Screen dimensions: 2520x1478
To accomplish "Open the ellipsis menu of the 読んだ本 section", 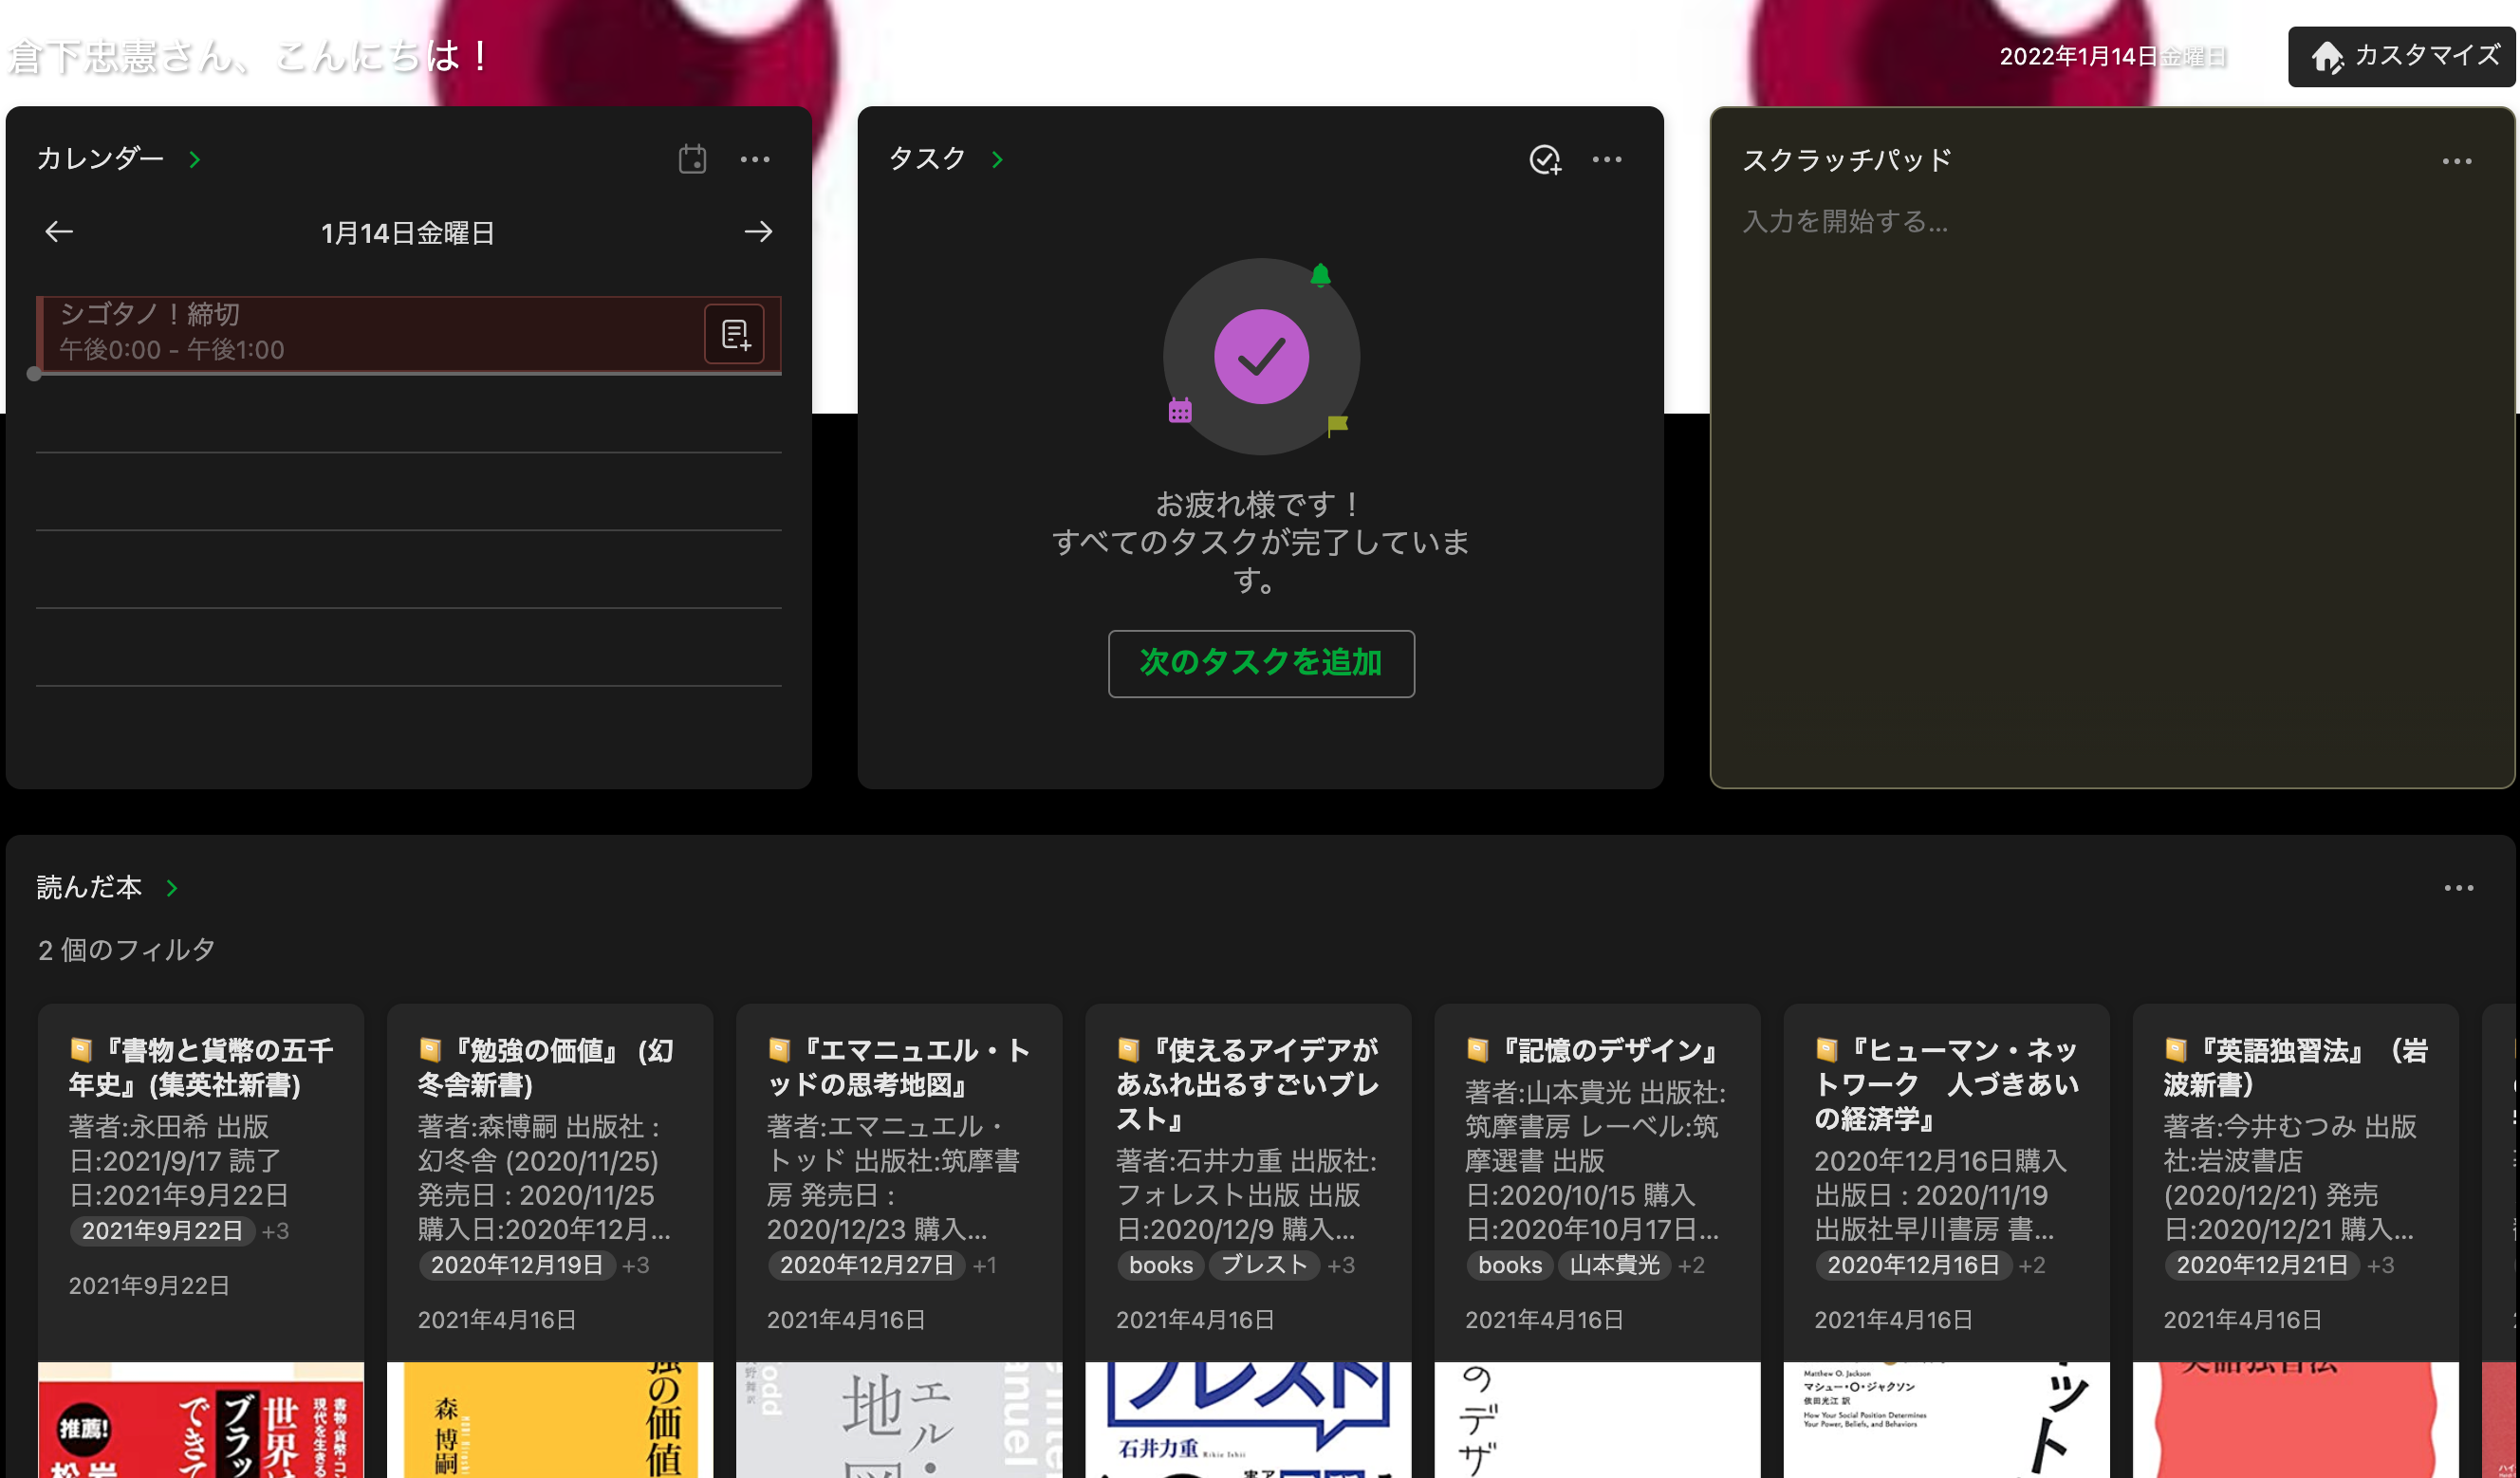I will click(2458, 887).
